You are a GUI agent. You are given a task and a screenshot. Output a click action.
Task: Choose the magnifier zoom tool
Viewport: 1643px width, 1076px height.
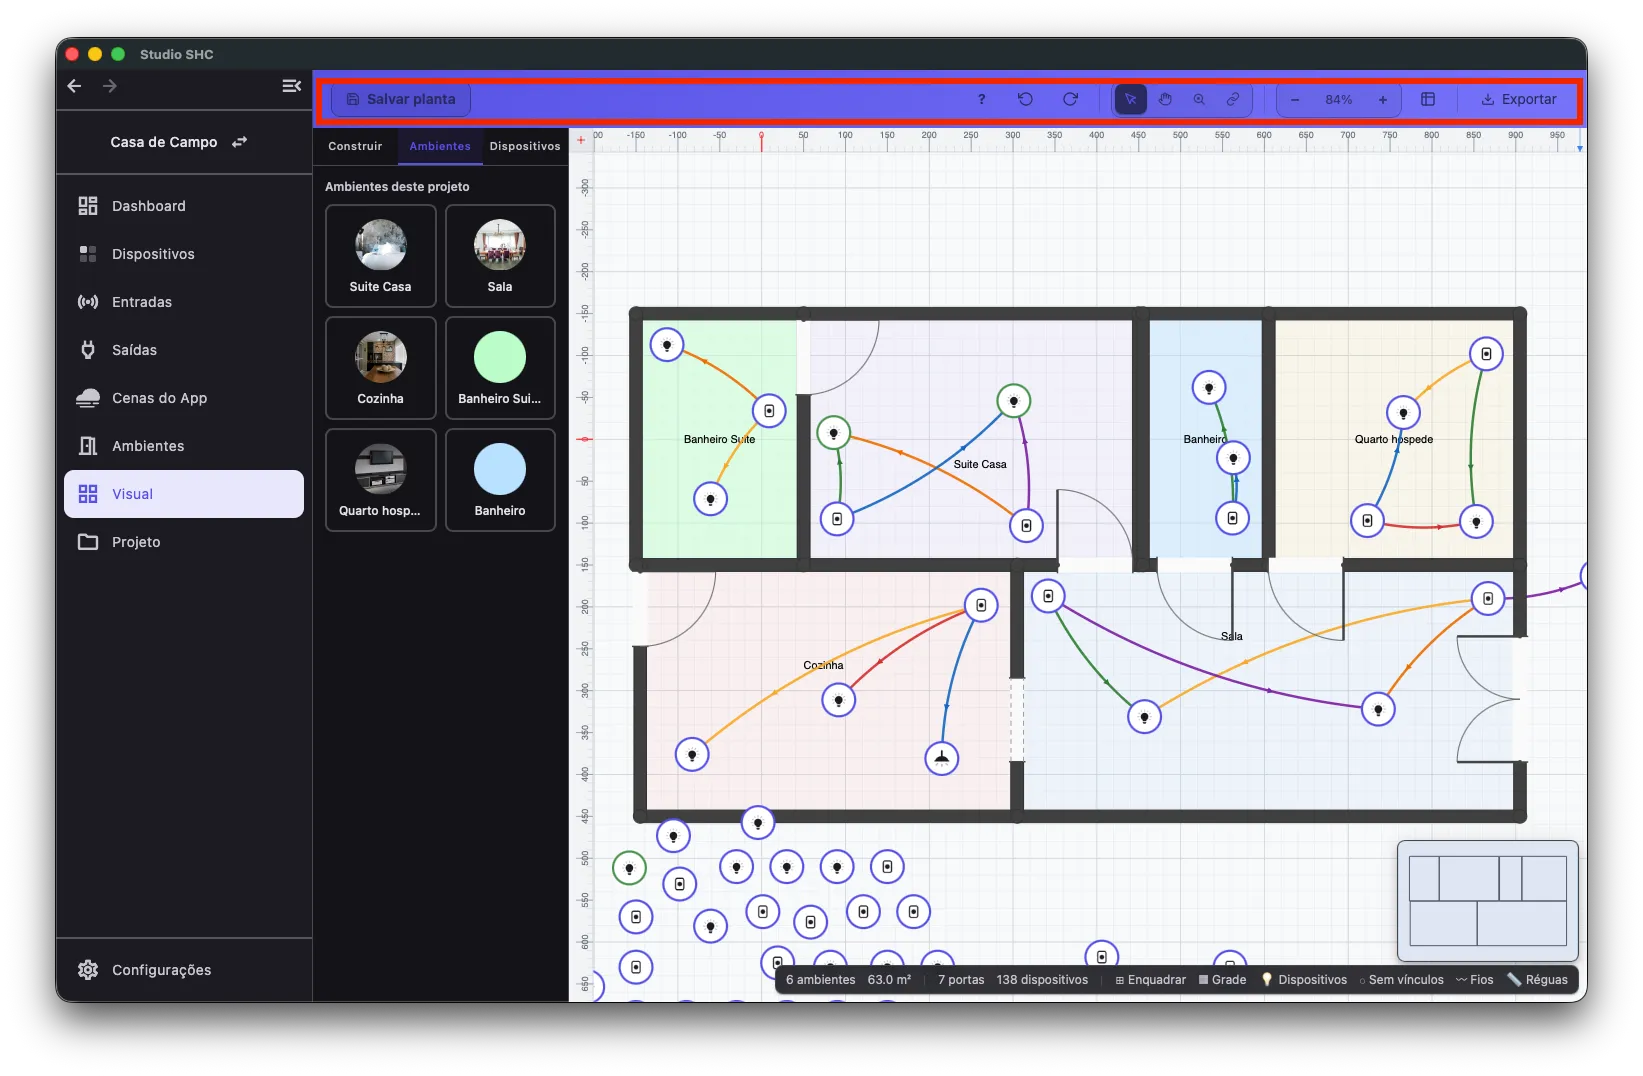click(x=1199, y=99)
